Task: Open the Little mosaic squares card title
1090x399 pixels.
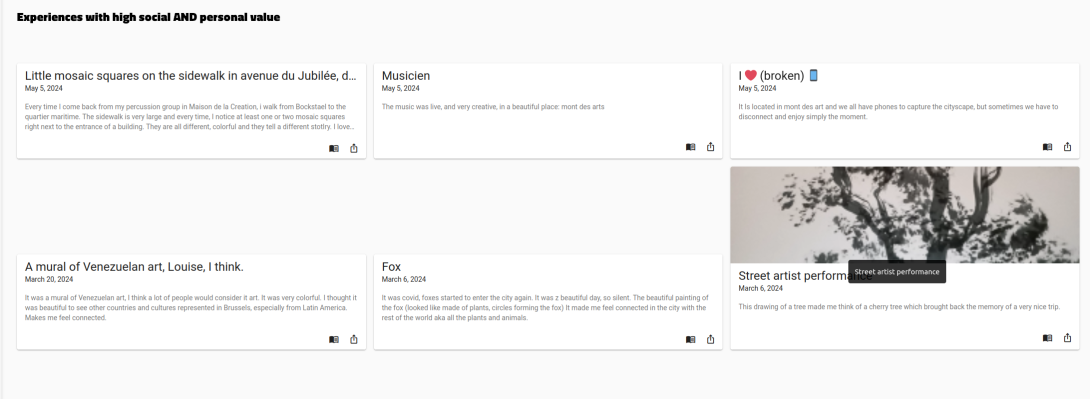Action: [x=190, y=76]
